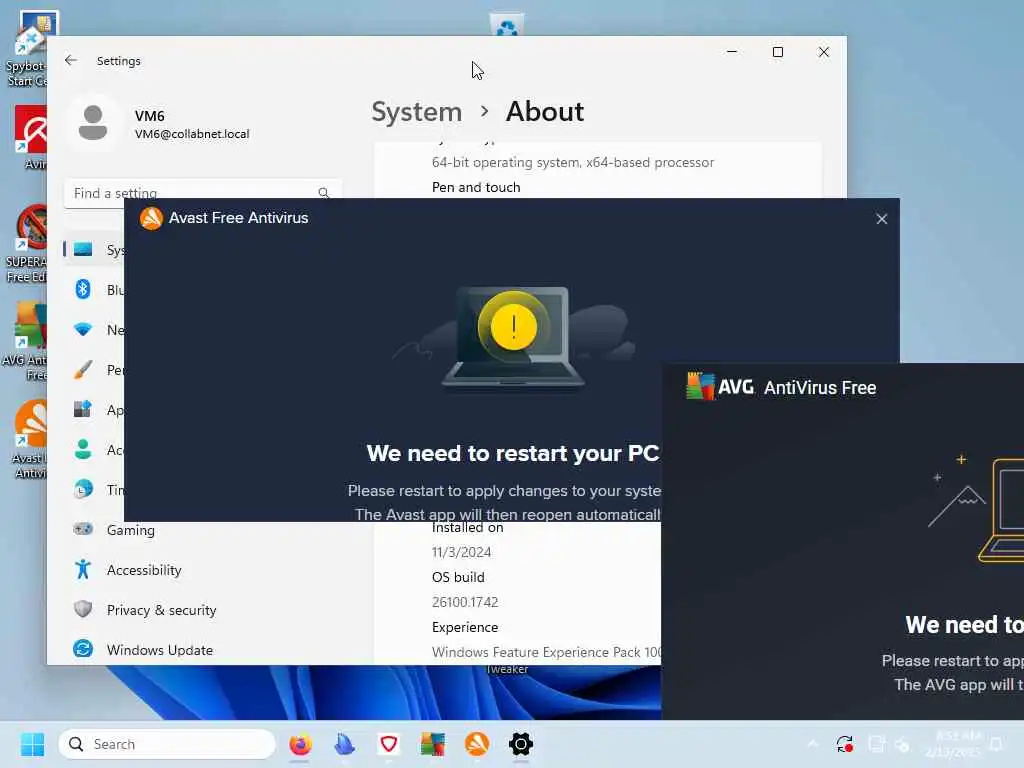Click the Pen and touch label
The width and height of the screenshot is (1024, 768).
coord(476,187)
